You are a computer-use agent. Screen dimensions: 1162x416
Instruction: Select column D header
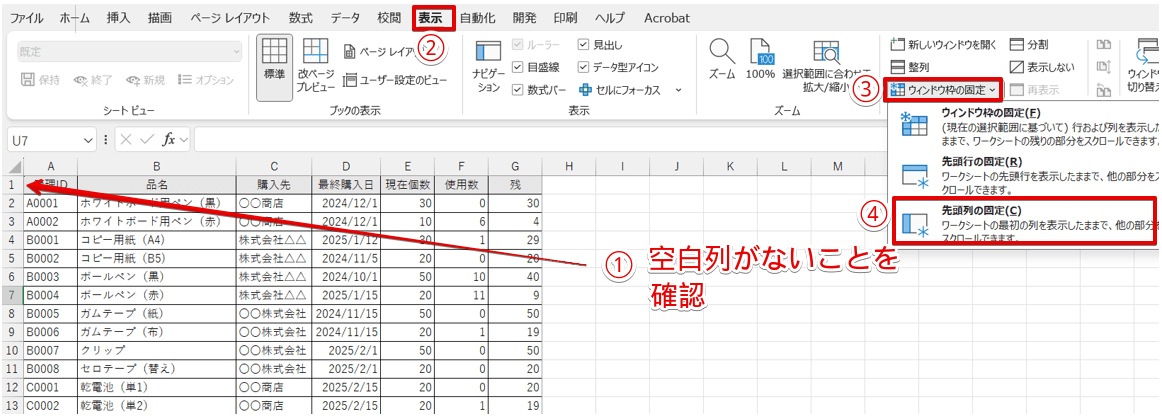pyautogui.click(x=346, y=166)
